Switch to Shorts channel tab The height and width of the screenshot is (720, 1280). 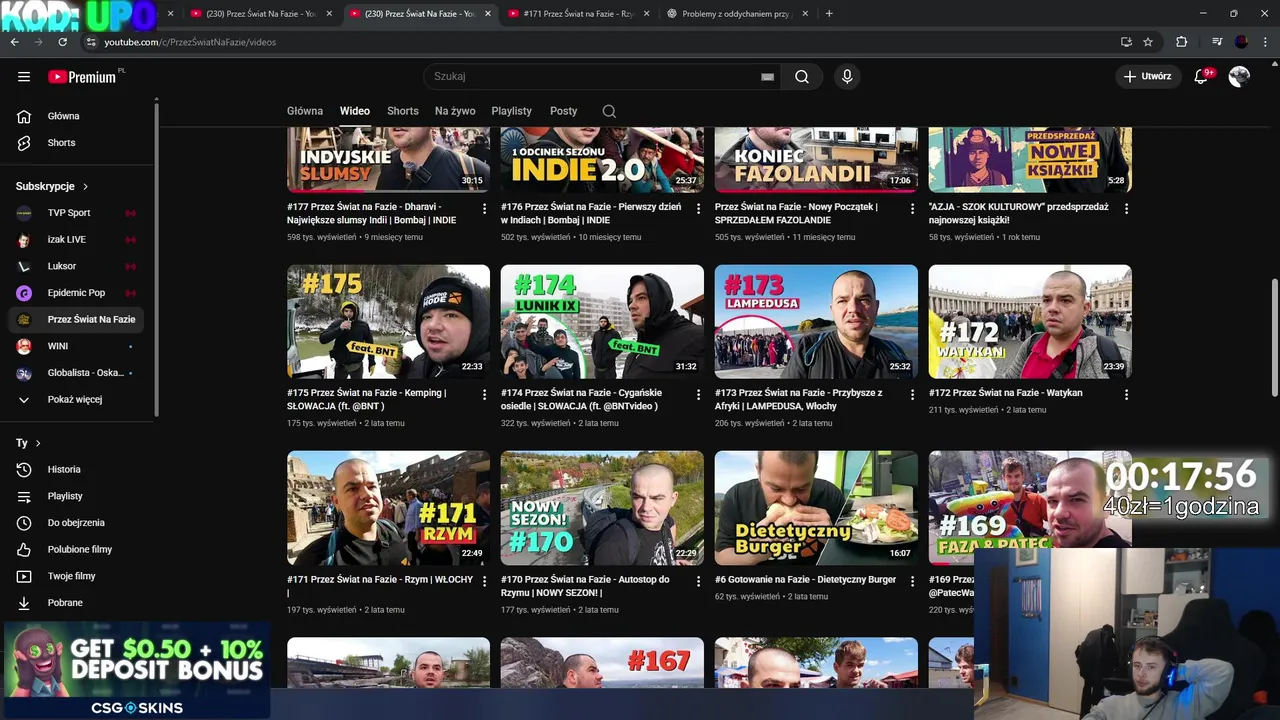click(x=403, y=111)
